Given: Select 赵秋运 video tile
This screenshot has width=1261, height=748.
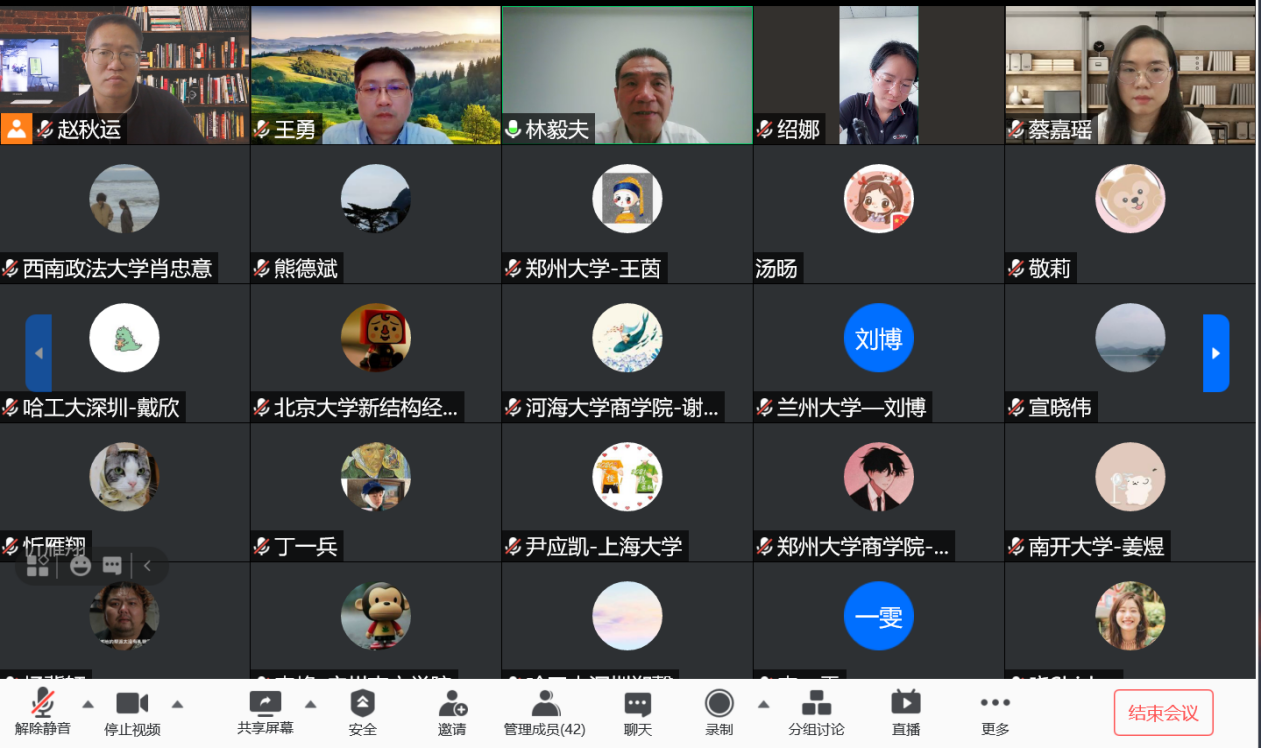Looking at the screenshot, I should [x=124, y=75].
